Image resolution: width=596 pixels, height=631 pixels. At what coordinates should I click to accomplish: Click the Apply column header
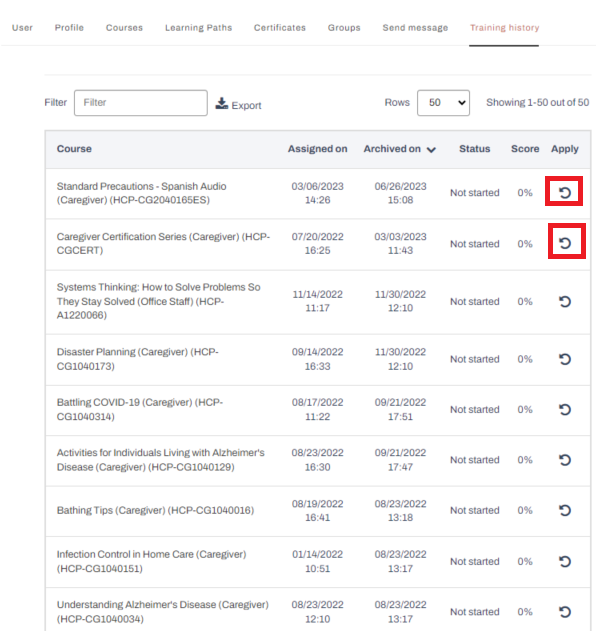click(x=565, y=149)
